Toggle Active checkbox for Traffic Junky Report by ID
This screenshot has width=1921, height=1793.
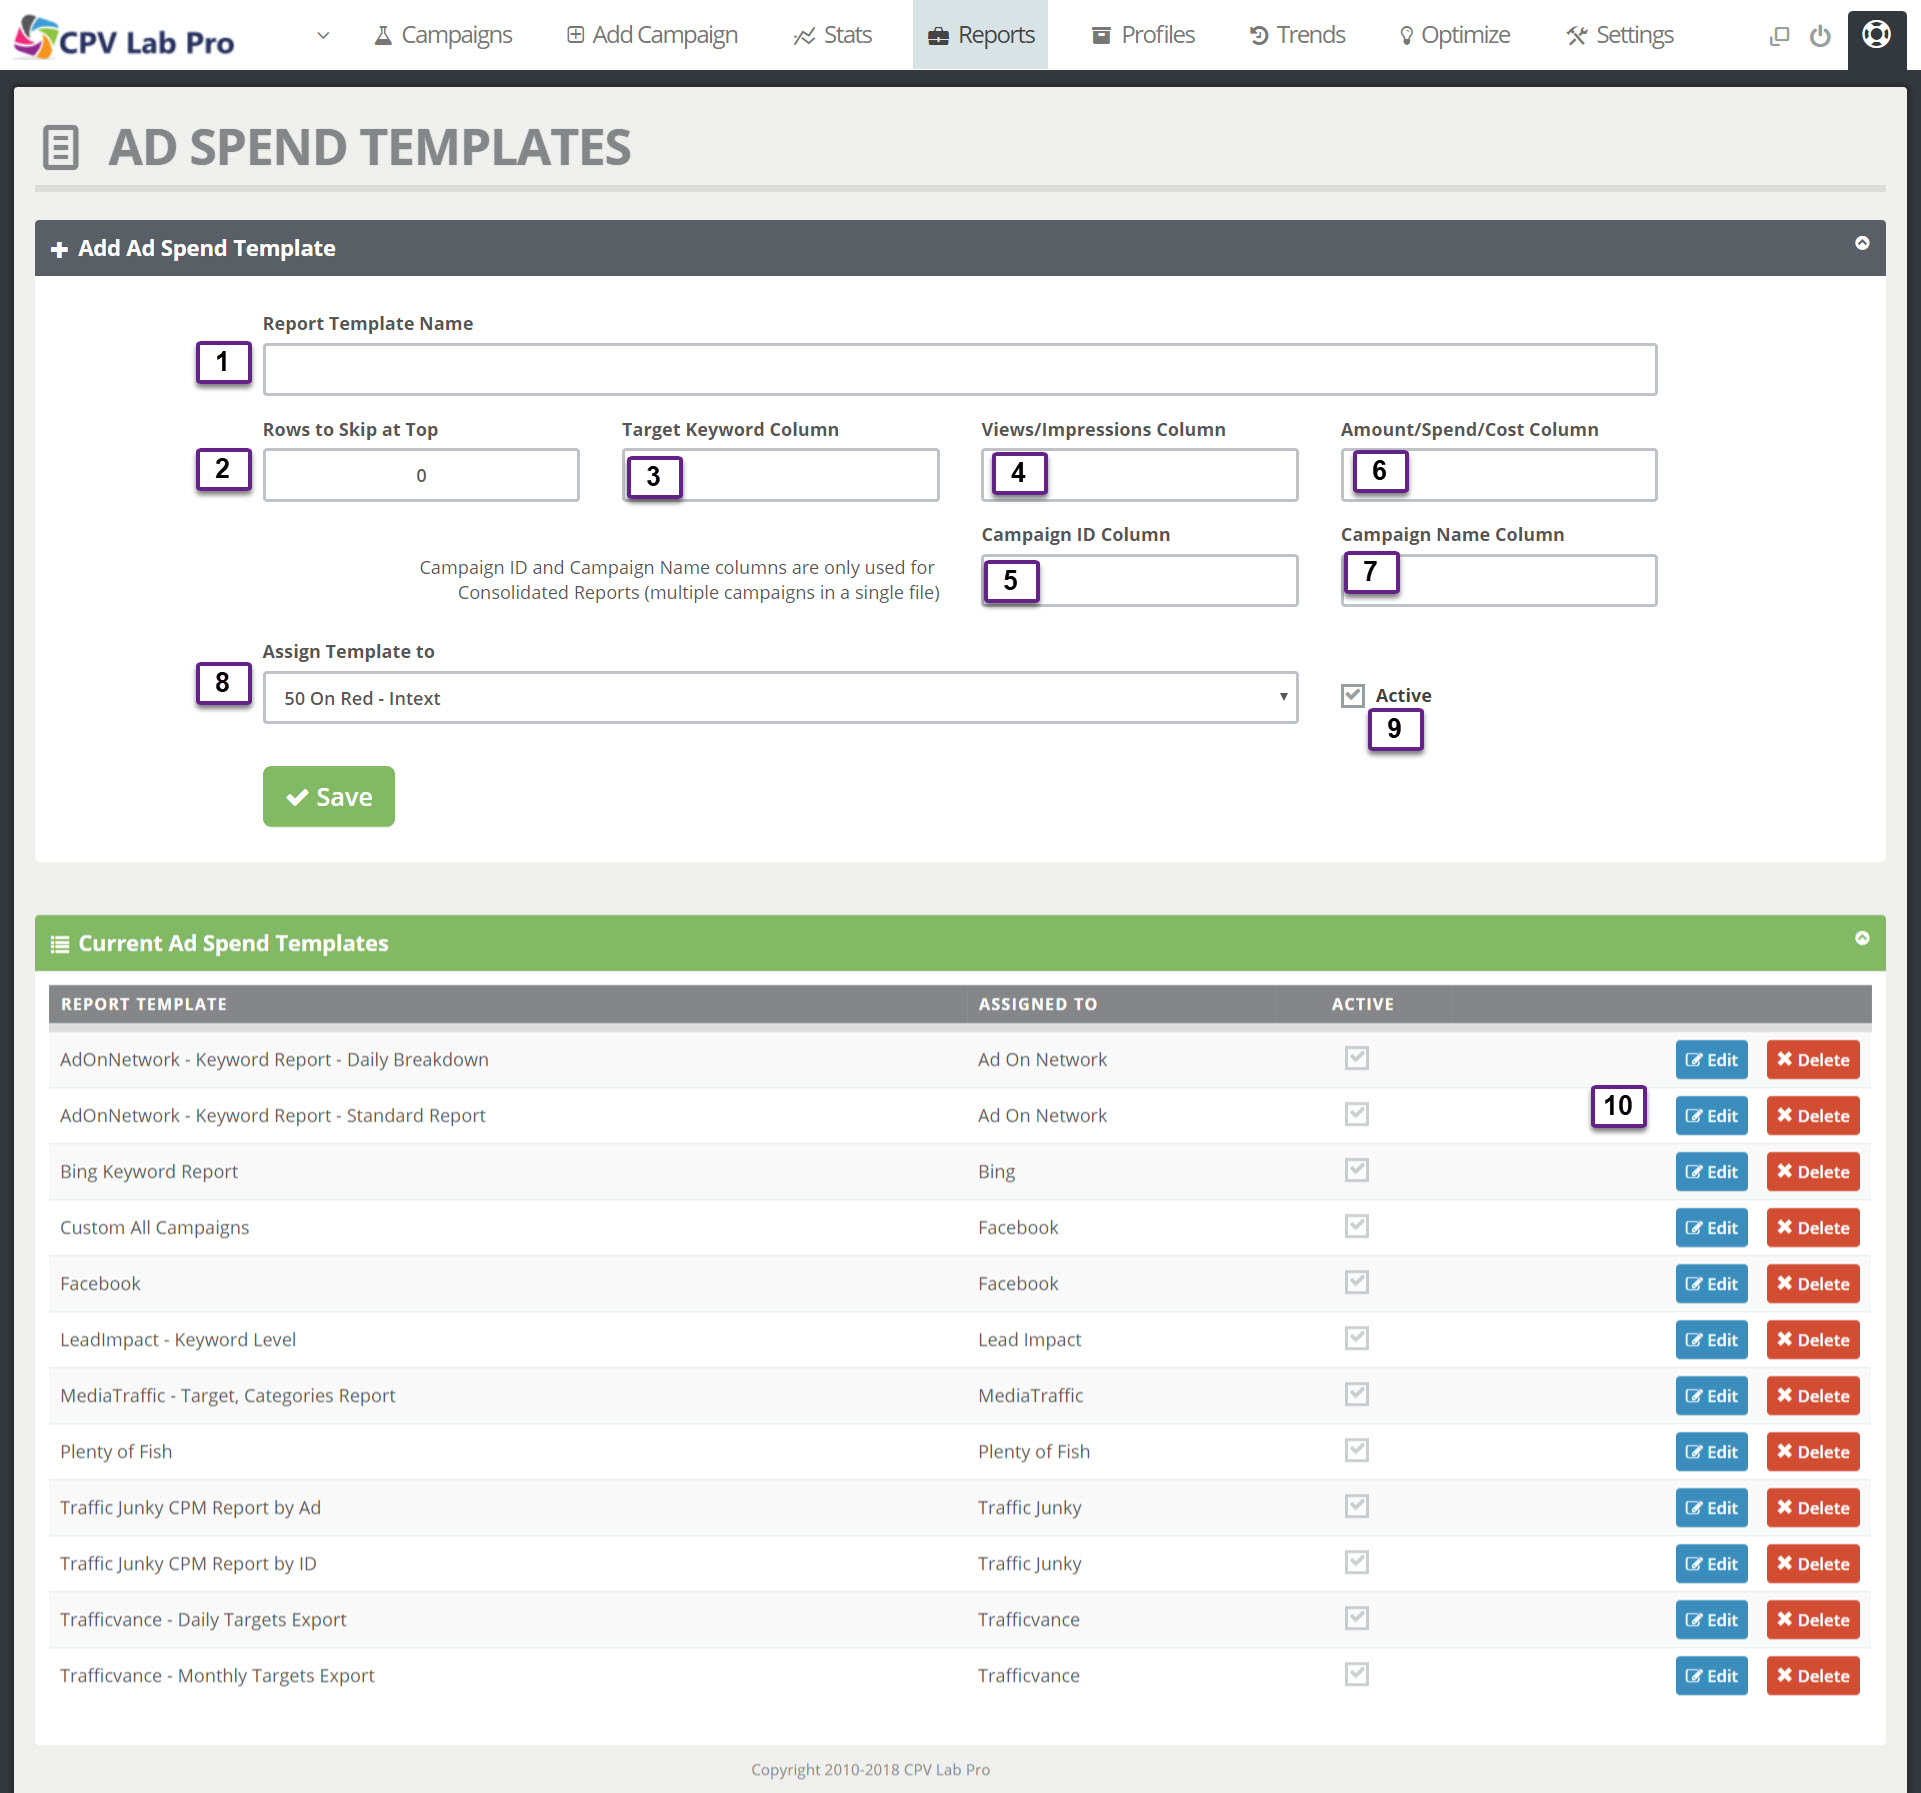pos(1357,1562)
